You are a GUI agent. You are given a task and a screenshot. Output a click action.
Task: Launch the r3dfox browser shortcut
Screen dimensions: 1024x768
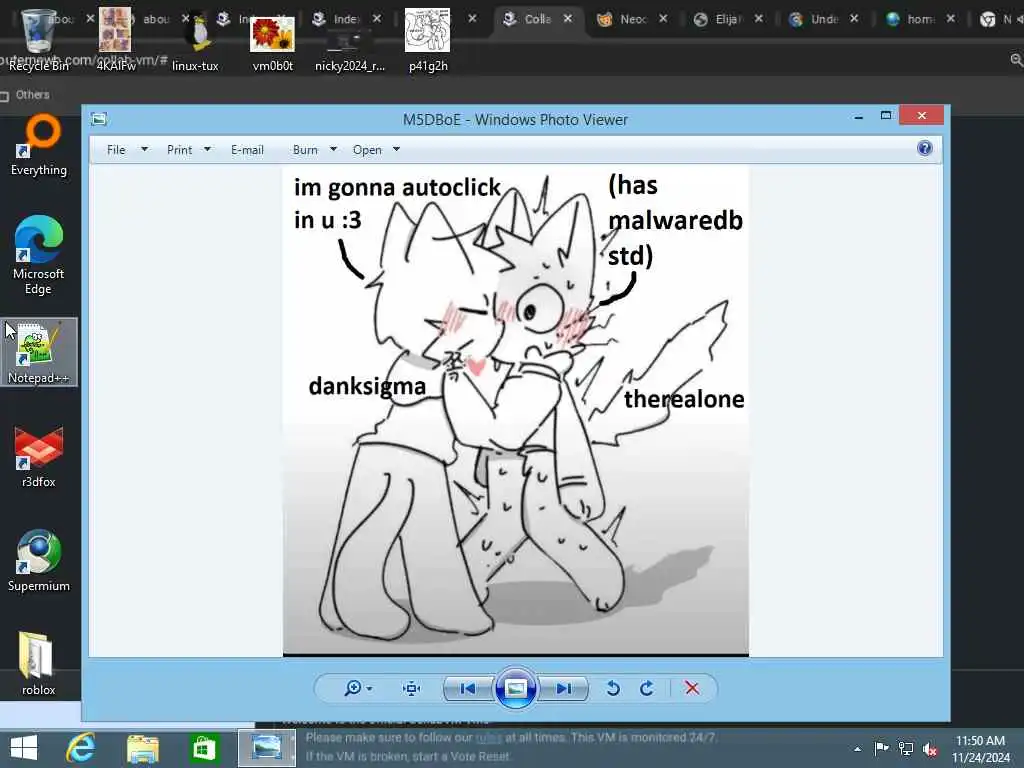point(39,457)
